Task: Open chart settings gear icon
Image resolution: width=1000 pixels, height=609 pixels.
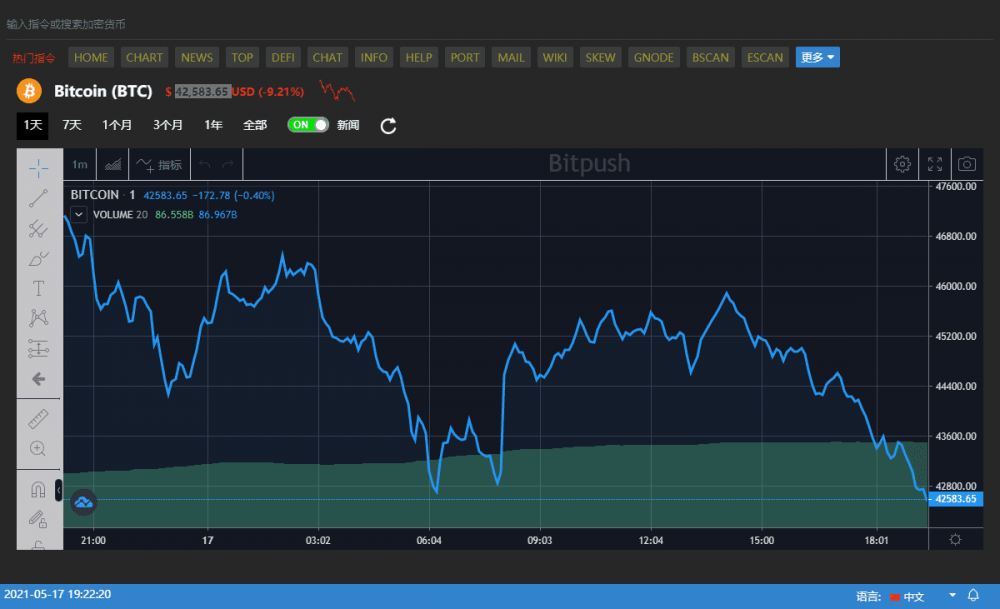Action: pyautogui.click(x=902, y=164)
